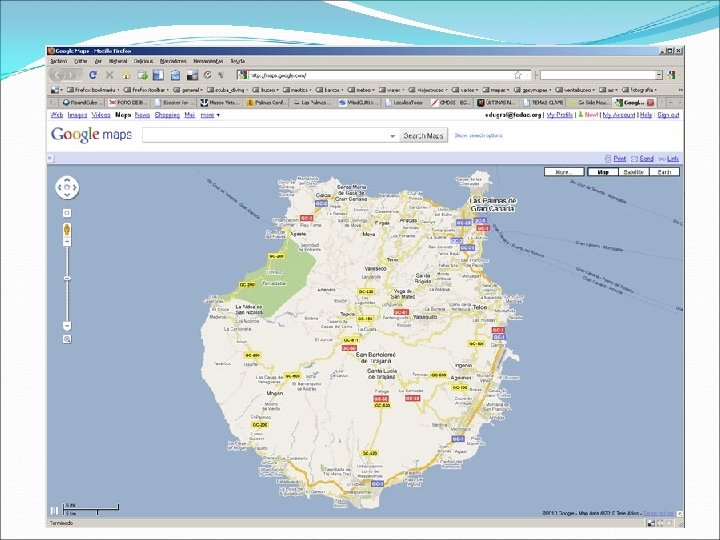
Task: Open the 'buceo' bookmarks folder
Action: [265, 90]
